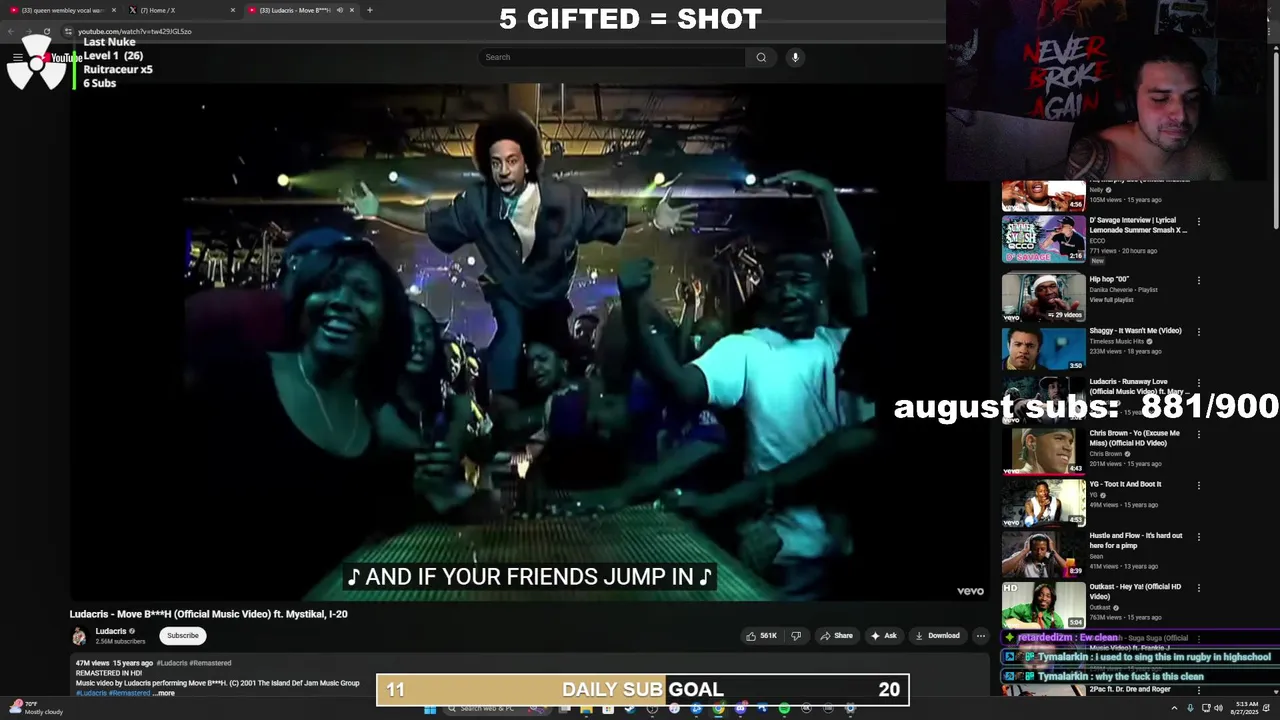Open options menu for Outkast Hey Ya

[x=1198, y=587]
